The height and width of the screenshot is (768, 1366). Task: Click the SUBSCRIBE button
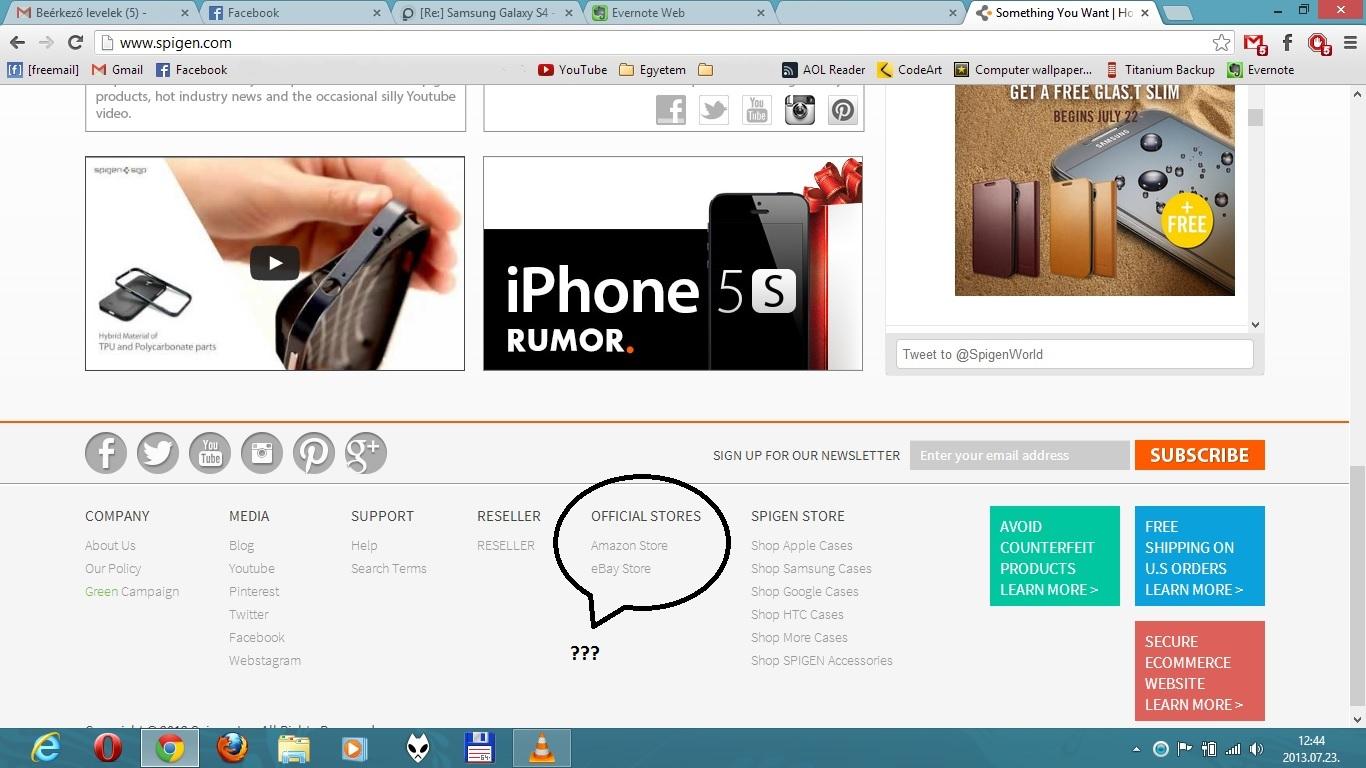[1200, 455]
